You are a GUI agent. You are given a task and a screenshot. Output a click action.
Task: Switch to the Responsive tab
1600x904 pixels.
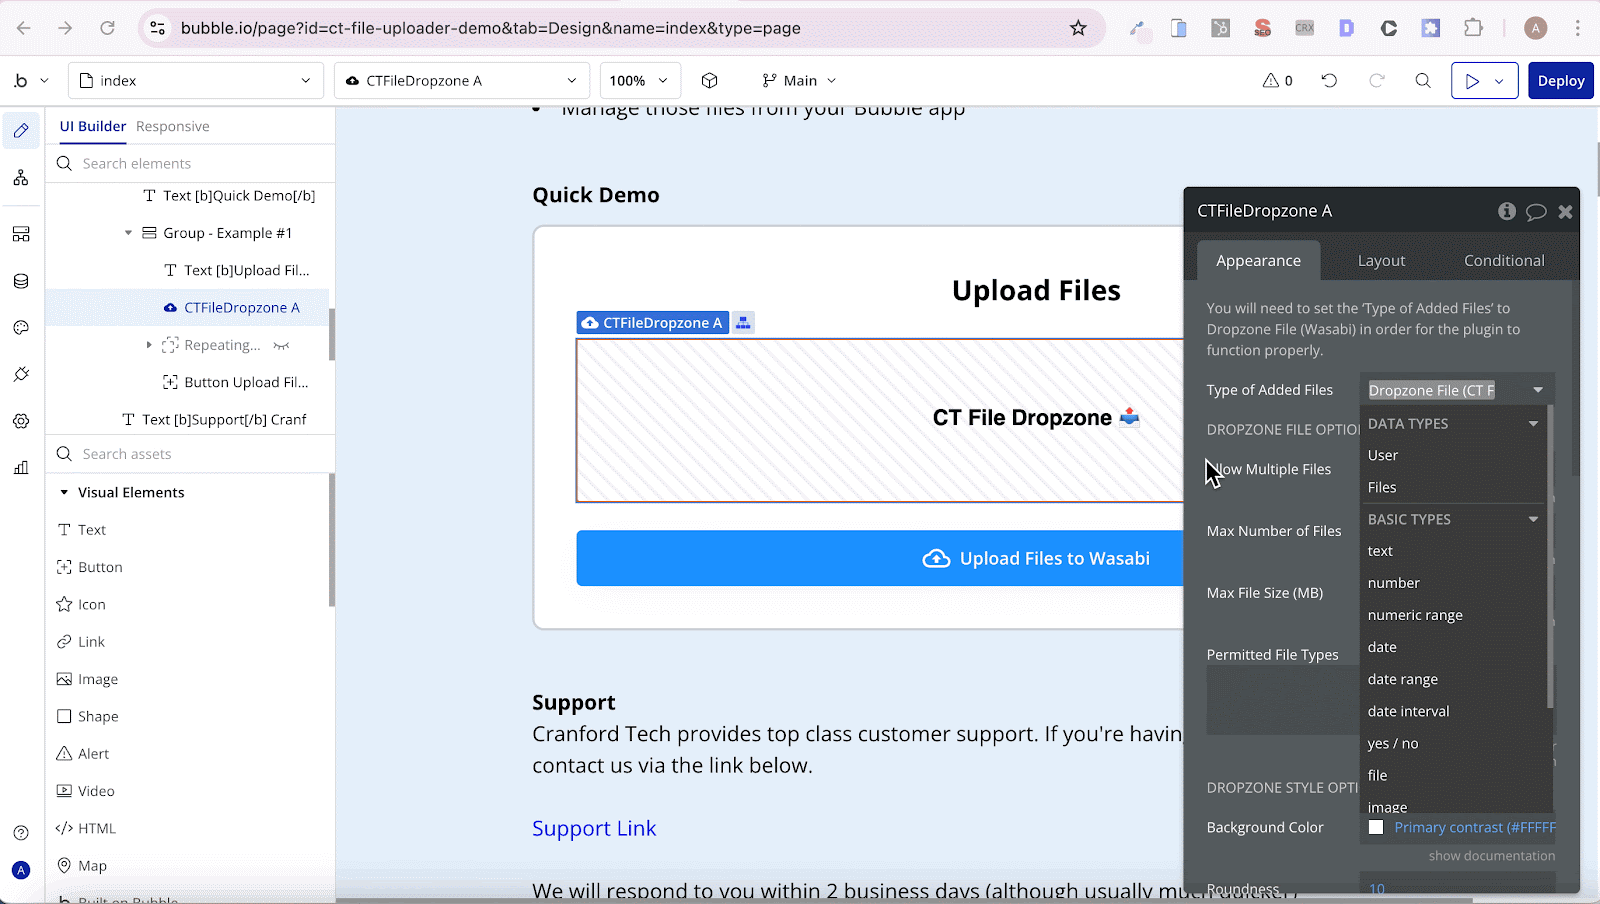click(x=172, y=126)
